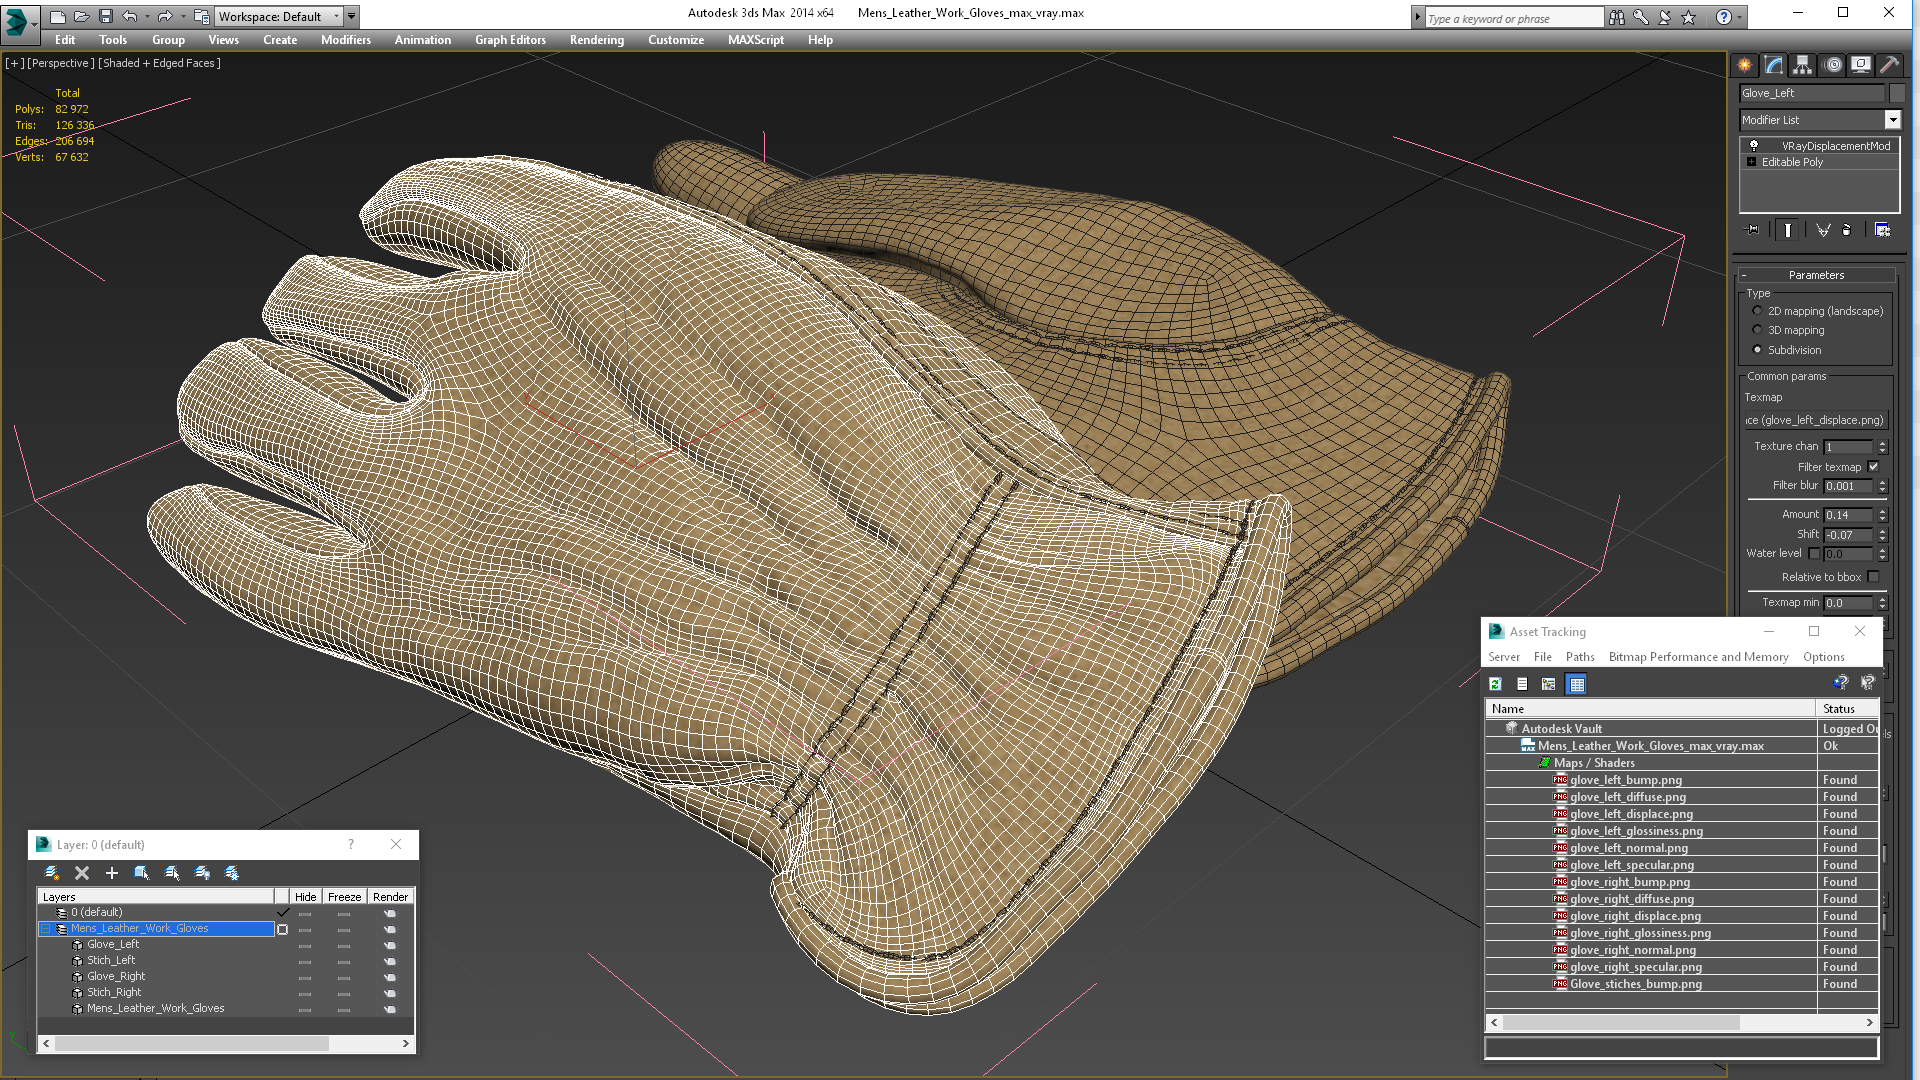Click the Undo history dropdown arrow

tap(147, 16)
